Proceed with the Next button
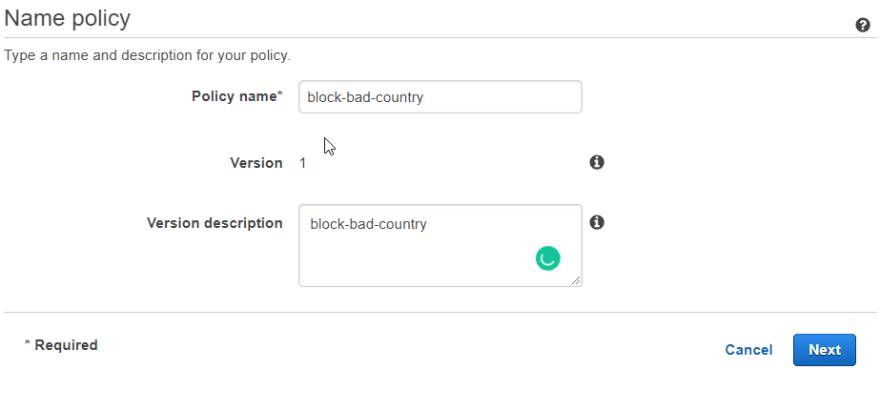The height and width of the screenshot is (411, 880). click(x=824, y=350)
